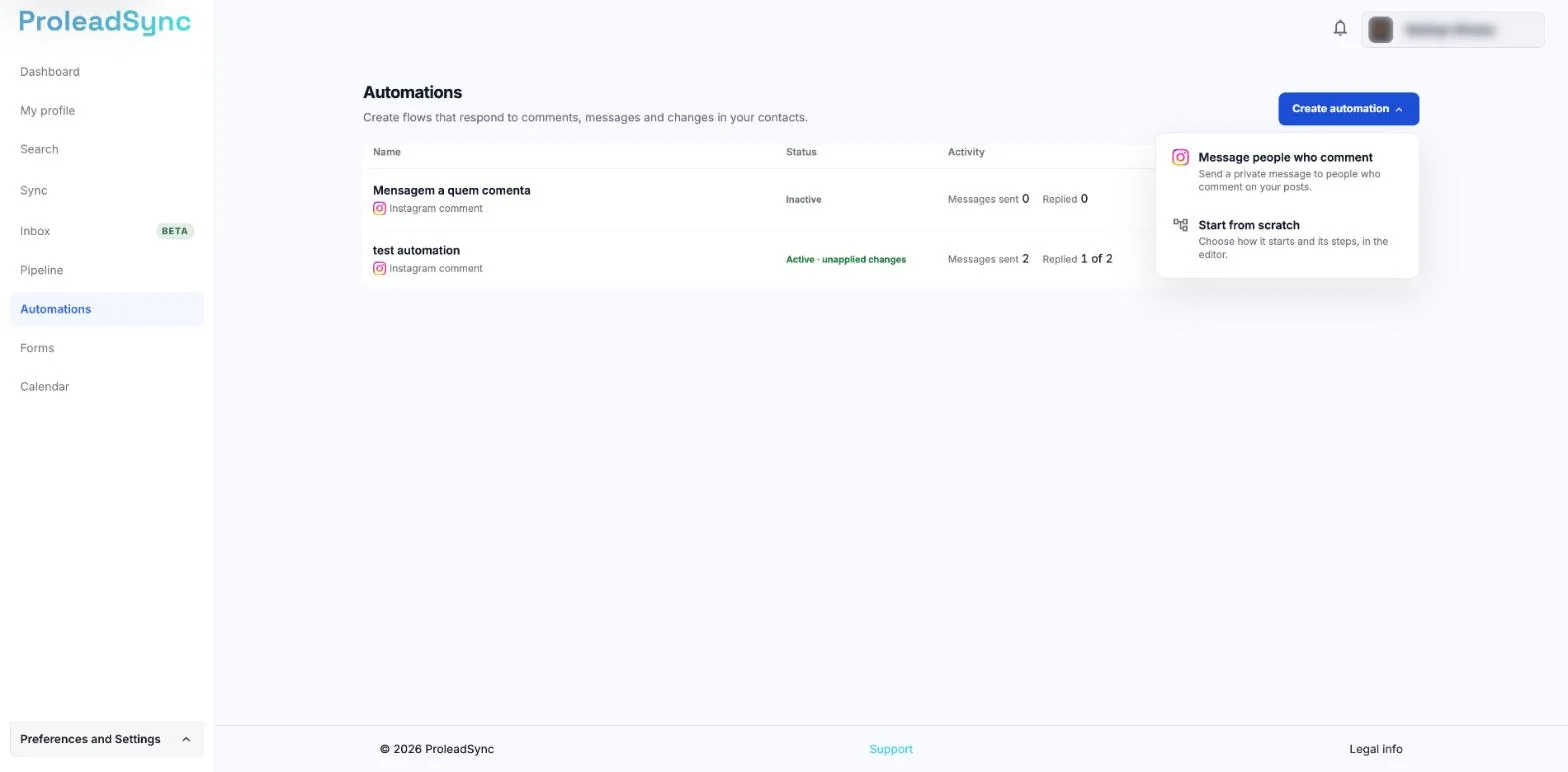
Task: Choose Start from scratch option
Action: pyautogui.click(x=1287, y=239)
